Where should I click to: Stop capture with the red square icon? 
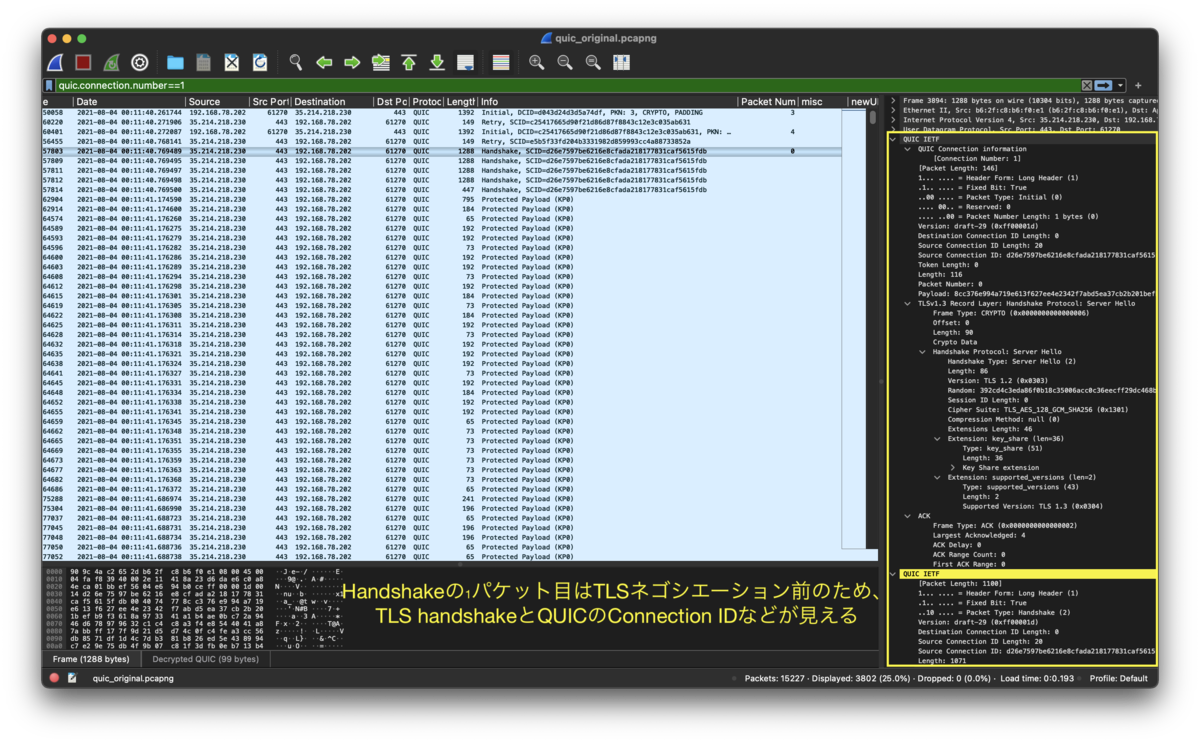[84, 62]
